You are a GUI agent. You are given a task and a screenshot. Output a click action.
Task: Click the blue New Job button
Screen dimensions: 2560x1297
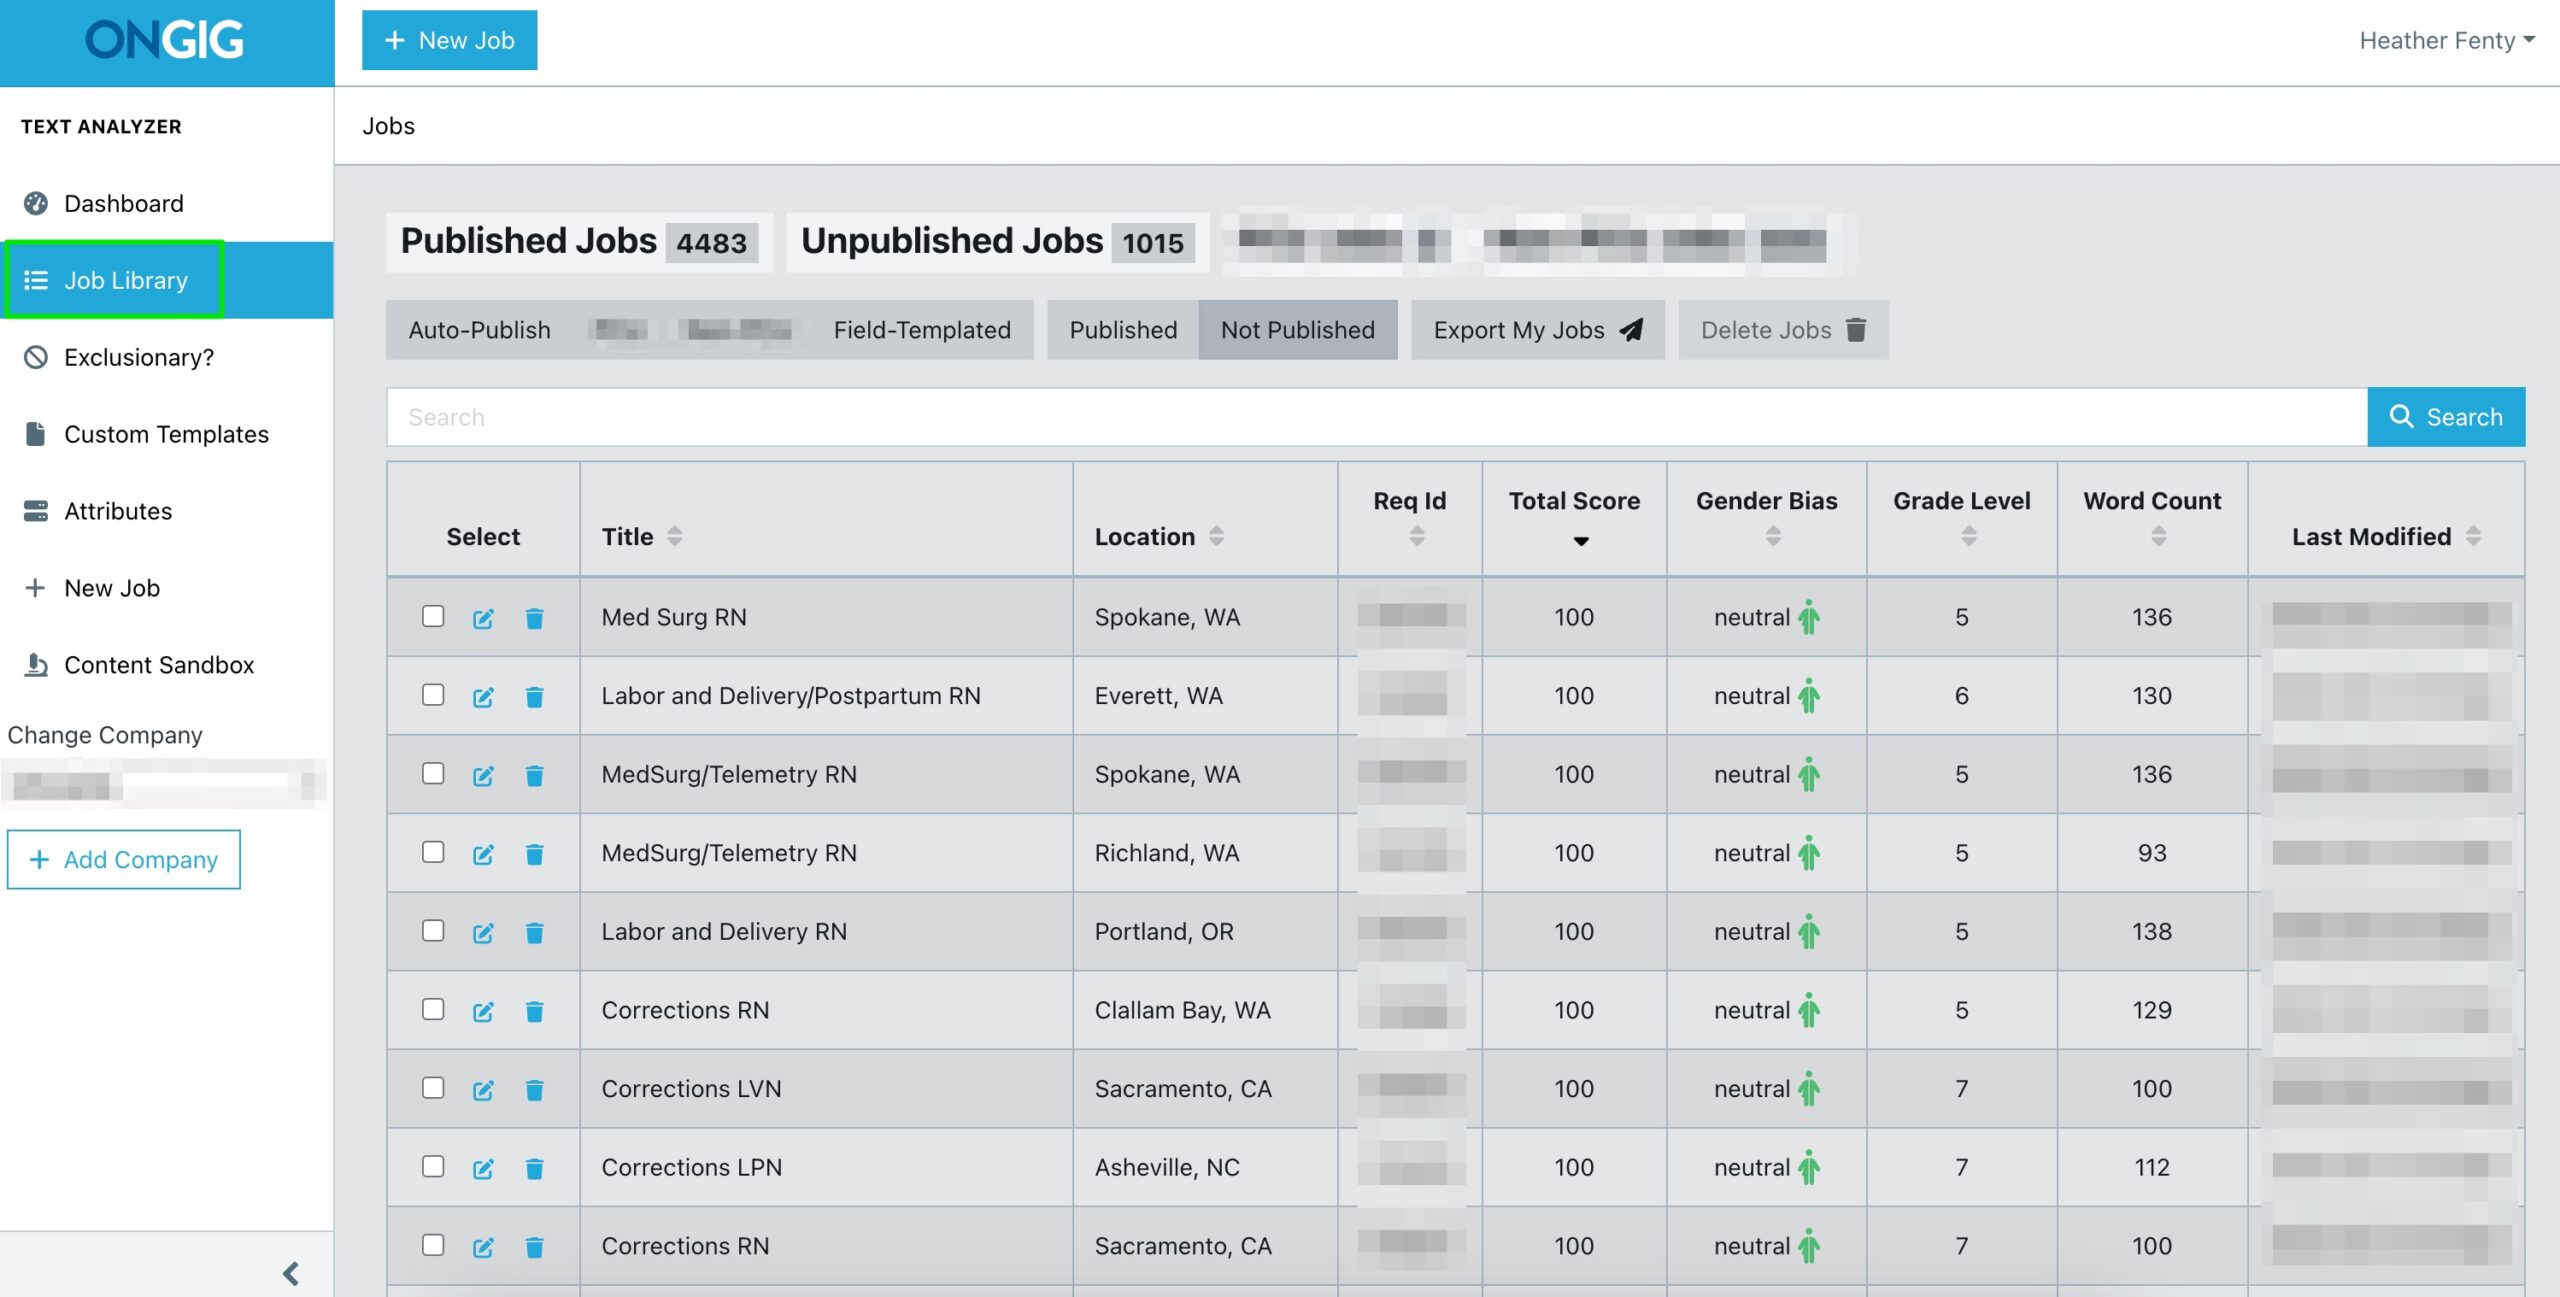[449, 40]
